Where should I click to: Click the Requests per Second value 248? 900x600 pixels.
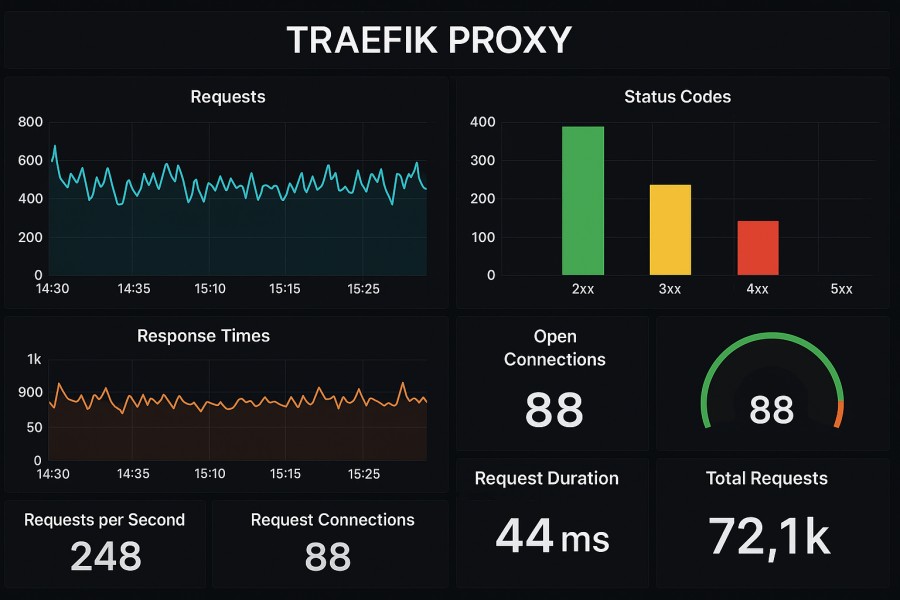pyautogui.click(x=104, y=558)
